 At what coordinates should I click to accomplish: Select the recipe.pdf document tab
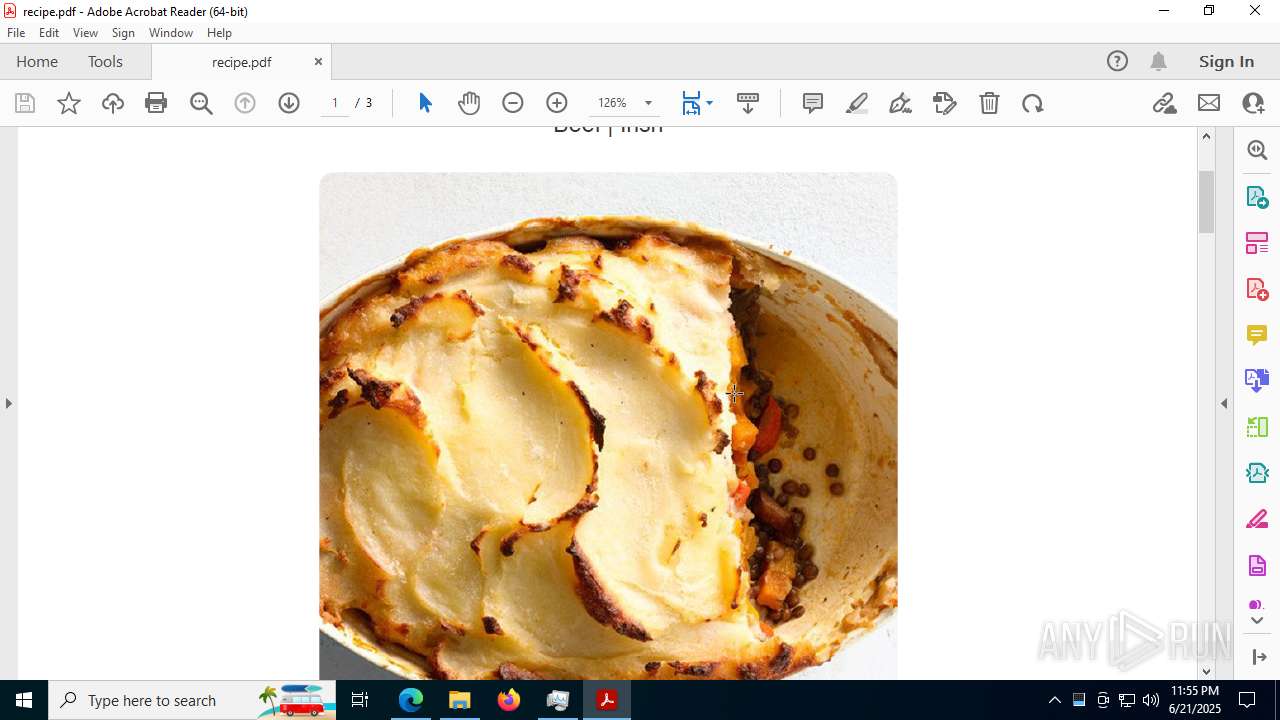point(242,62)
